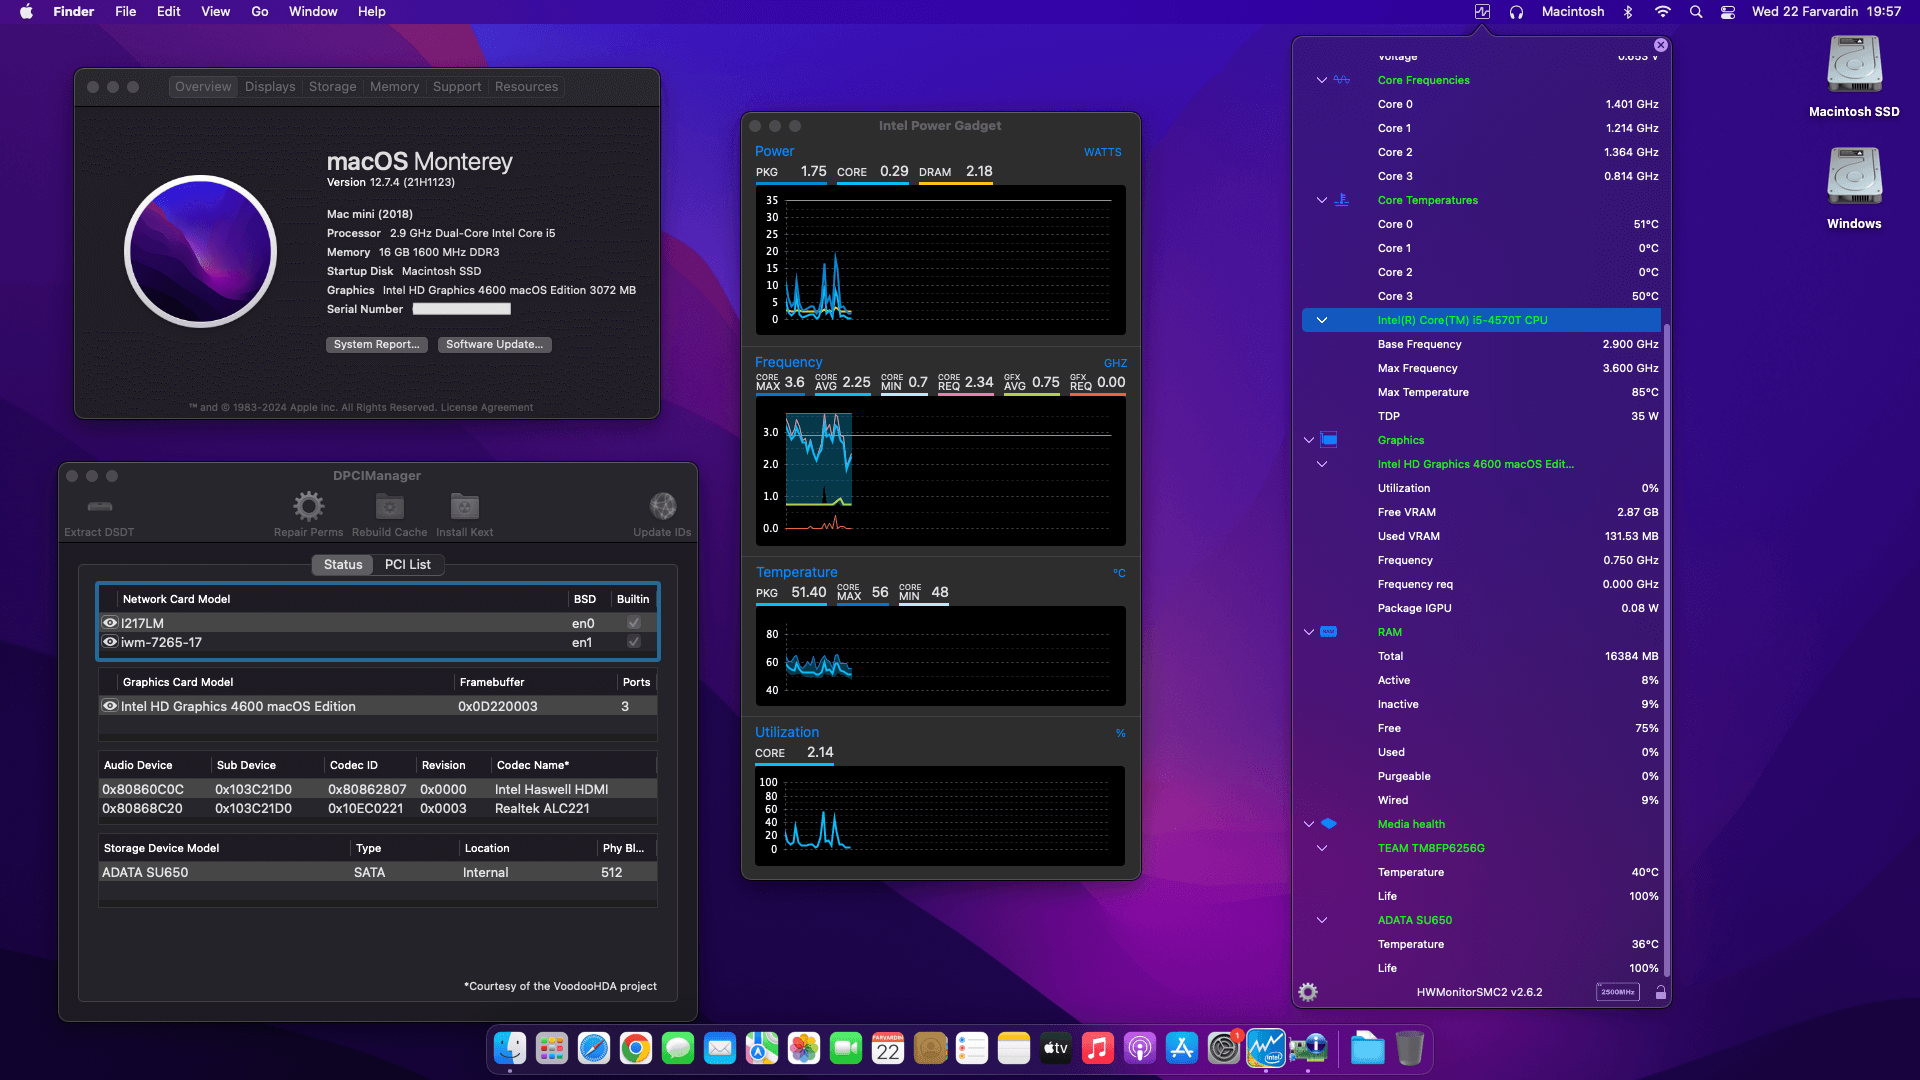
Task: Click the HWMonitorSMC2 vertical scrollbar
Action: (x=1666, y=650)
